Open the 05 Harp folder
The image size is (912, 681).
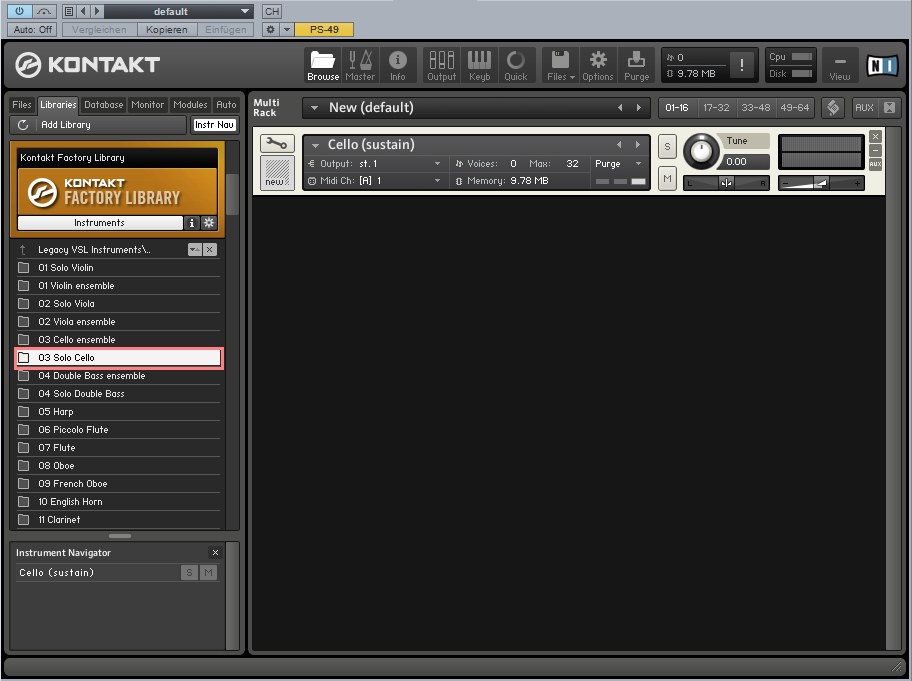coord(119,412)
